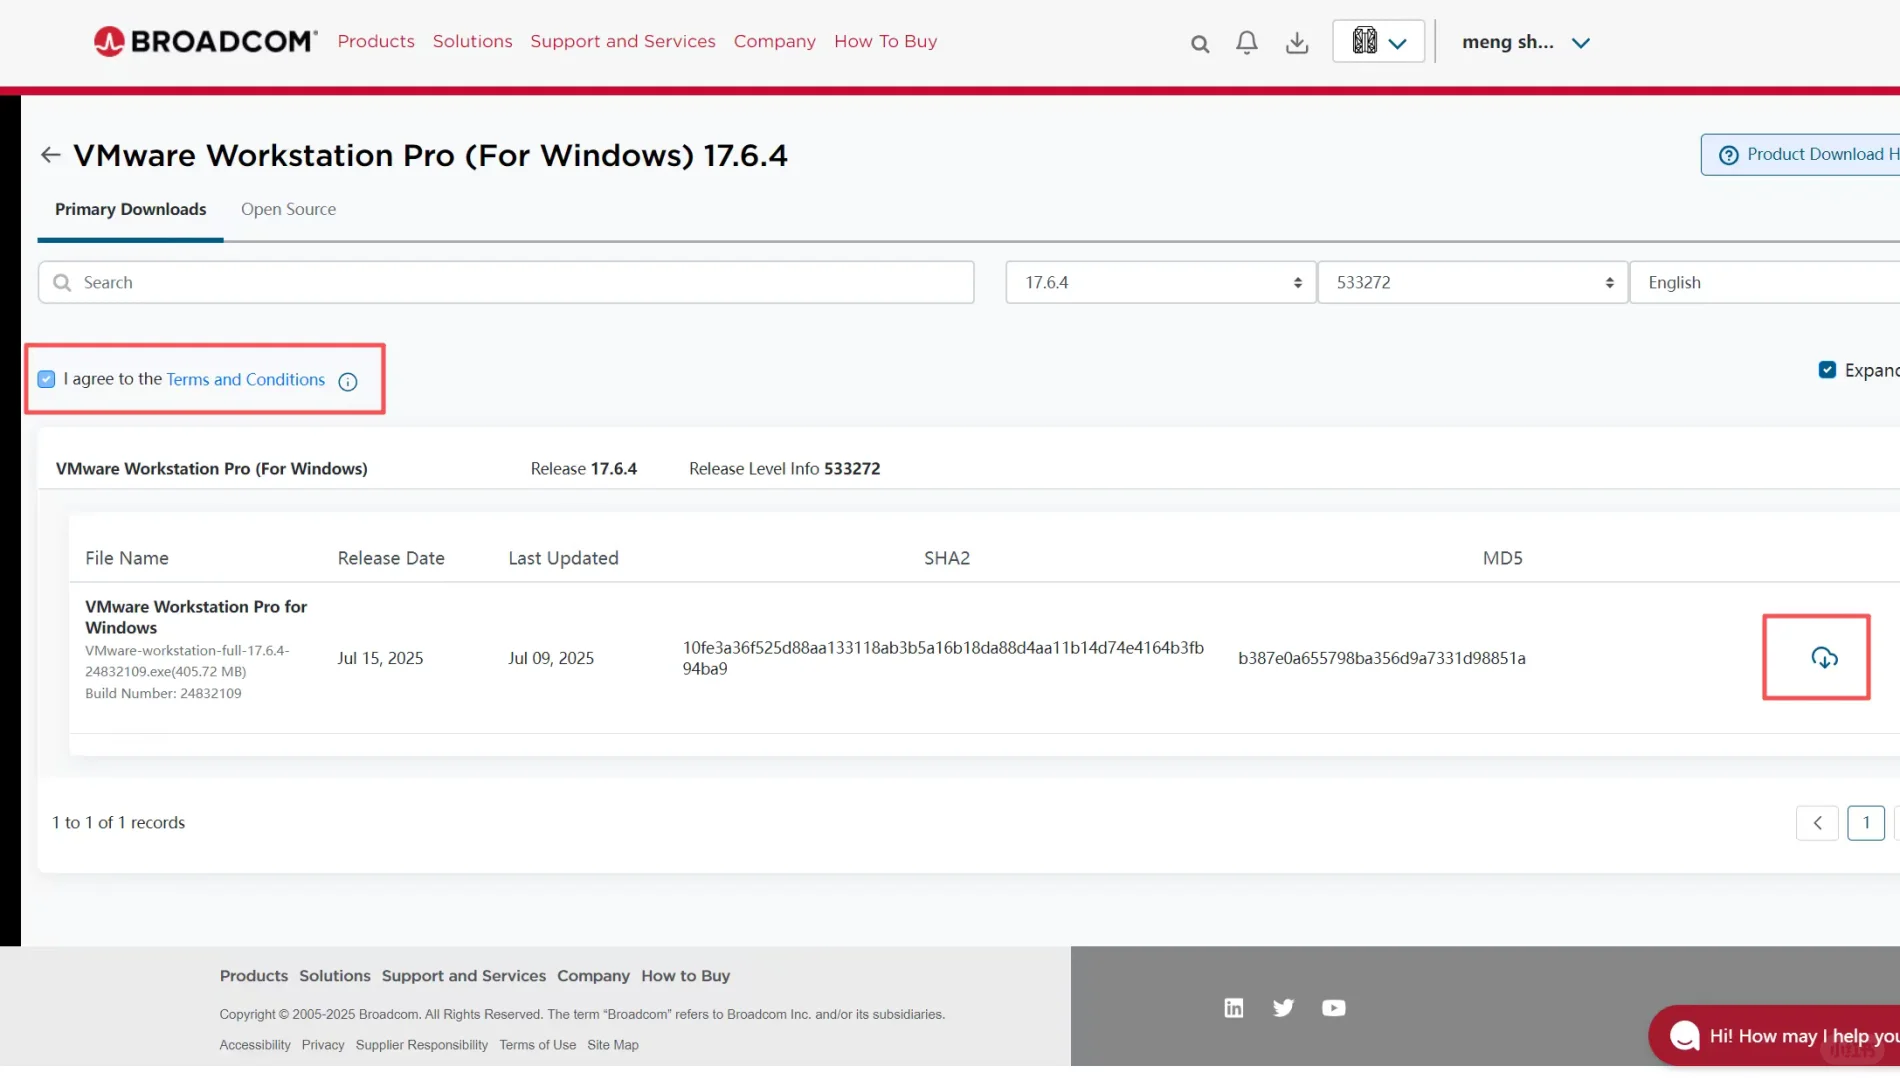
Task: Click the Terms and Conditions info icon
Action: [x=348, y=381]
